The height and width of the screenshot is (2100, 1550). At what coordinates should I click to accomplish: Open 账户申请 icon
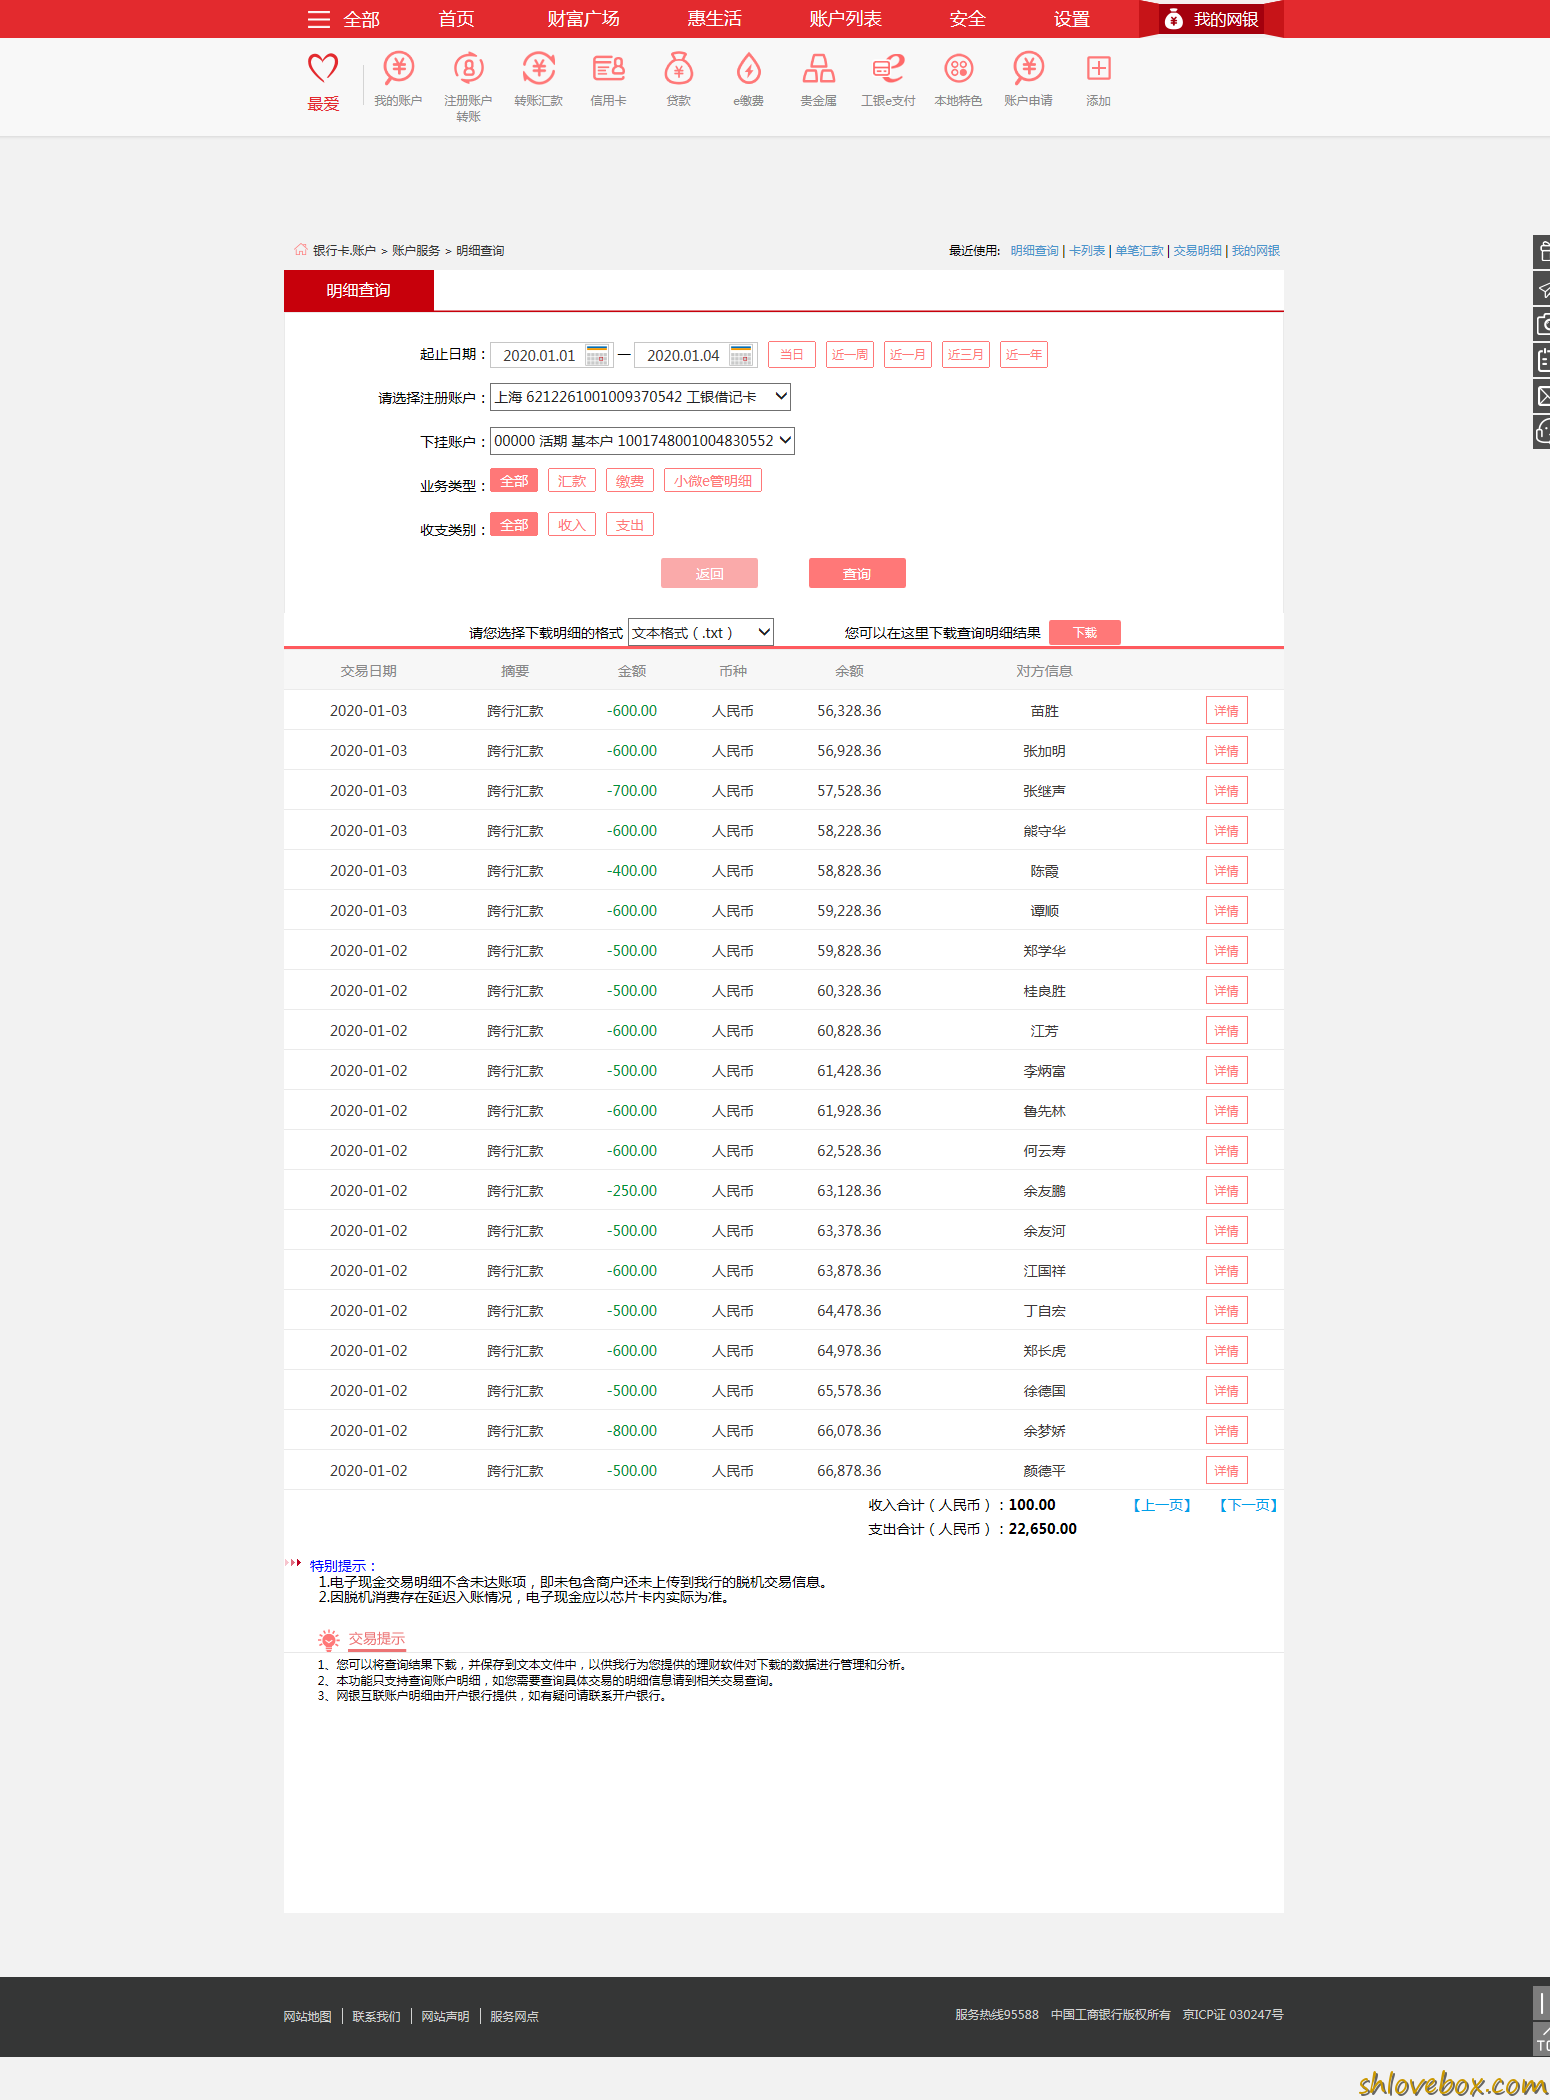click(1028, 68)
